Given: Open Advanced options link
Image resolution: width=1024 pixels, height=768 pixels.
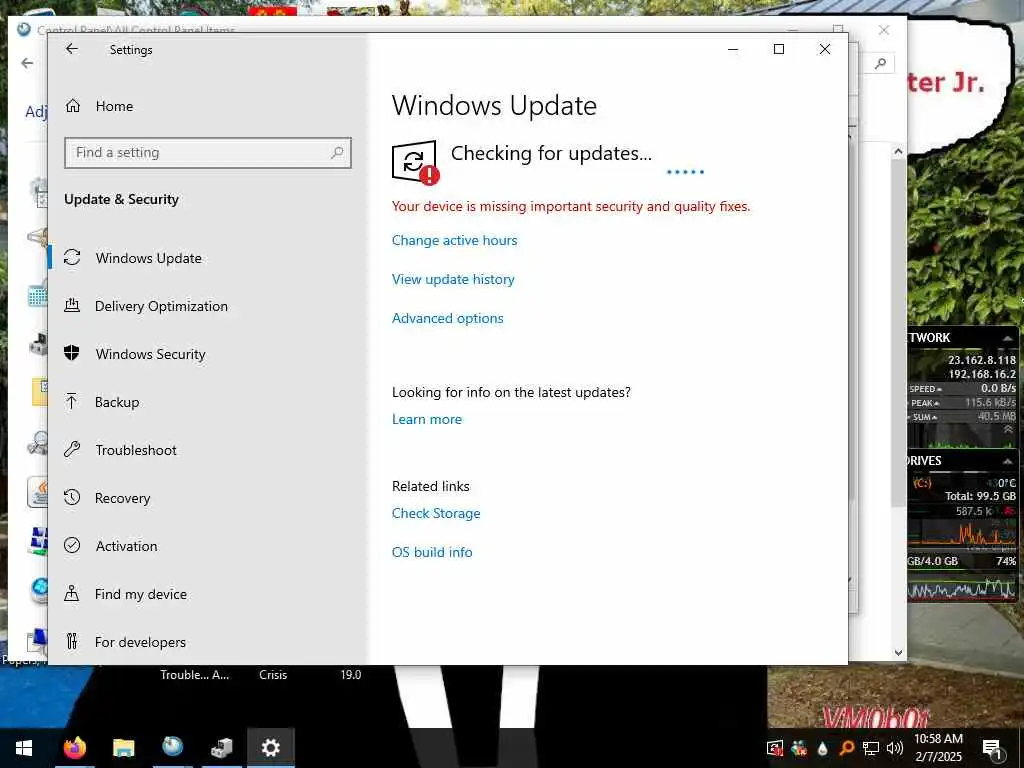Looking at the screenshot, I should (447, 319).
